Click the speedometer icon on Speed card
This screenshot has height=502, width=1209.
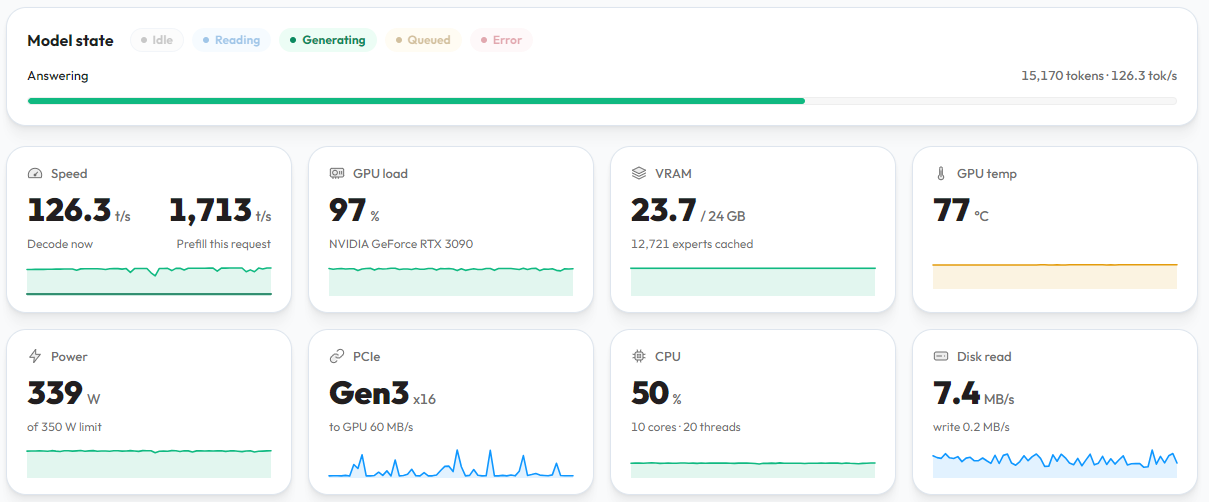pyautogui.click(x=35, y=173)
